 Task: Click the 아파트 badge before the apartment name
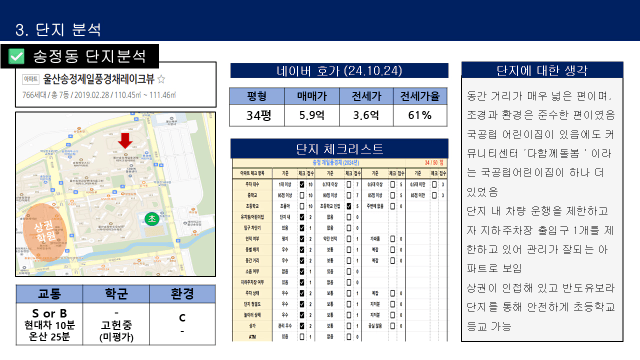click(31, 79)
